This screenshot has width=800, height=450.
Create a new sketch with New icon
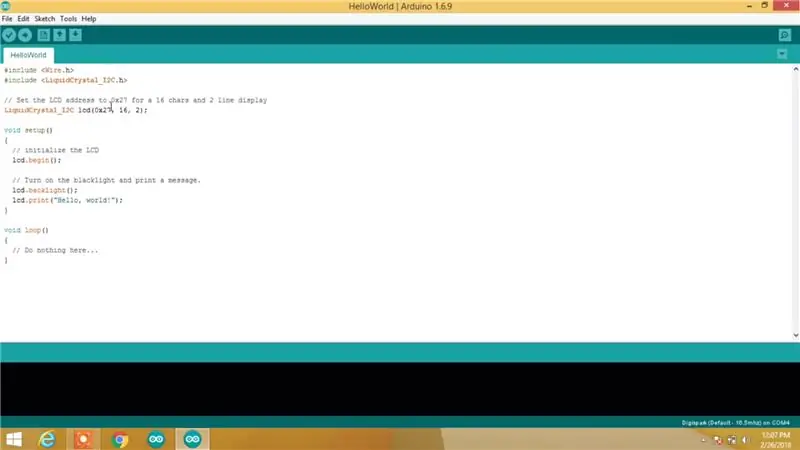tap(43, 35)
